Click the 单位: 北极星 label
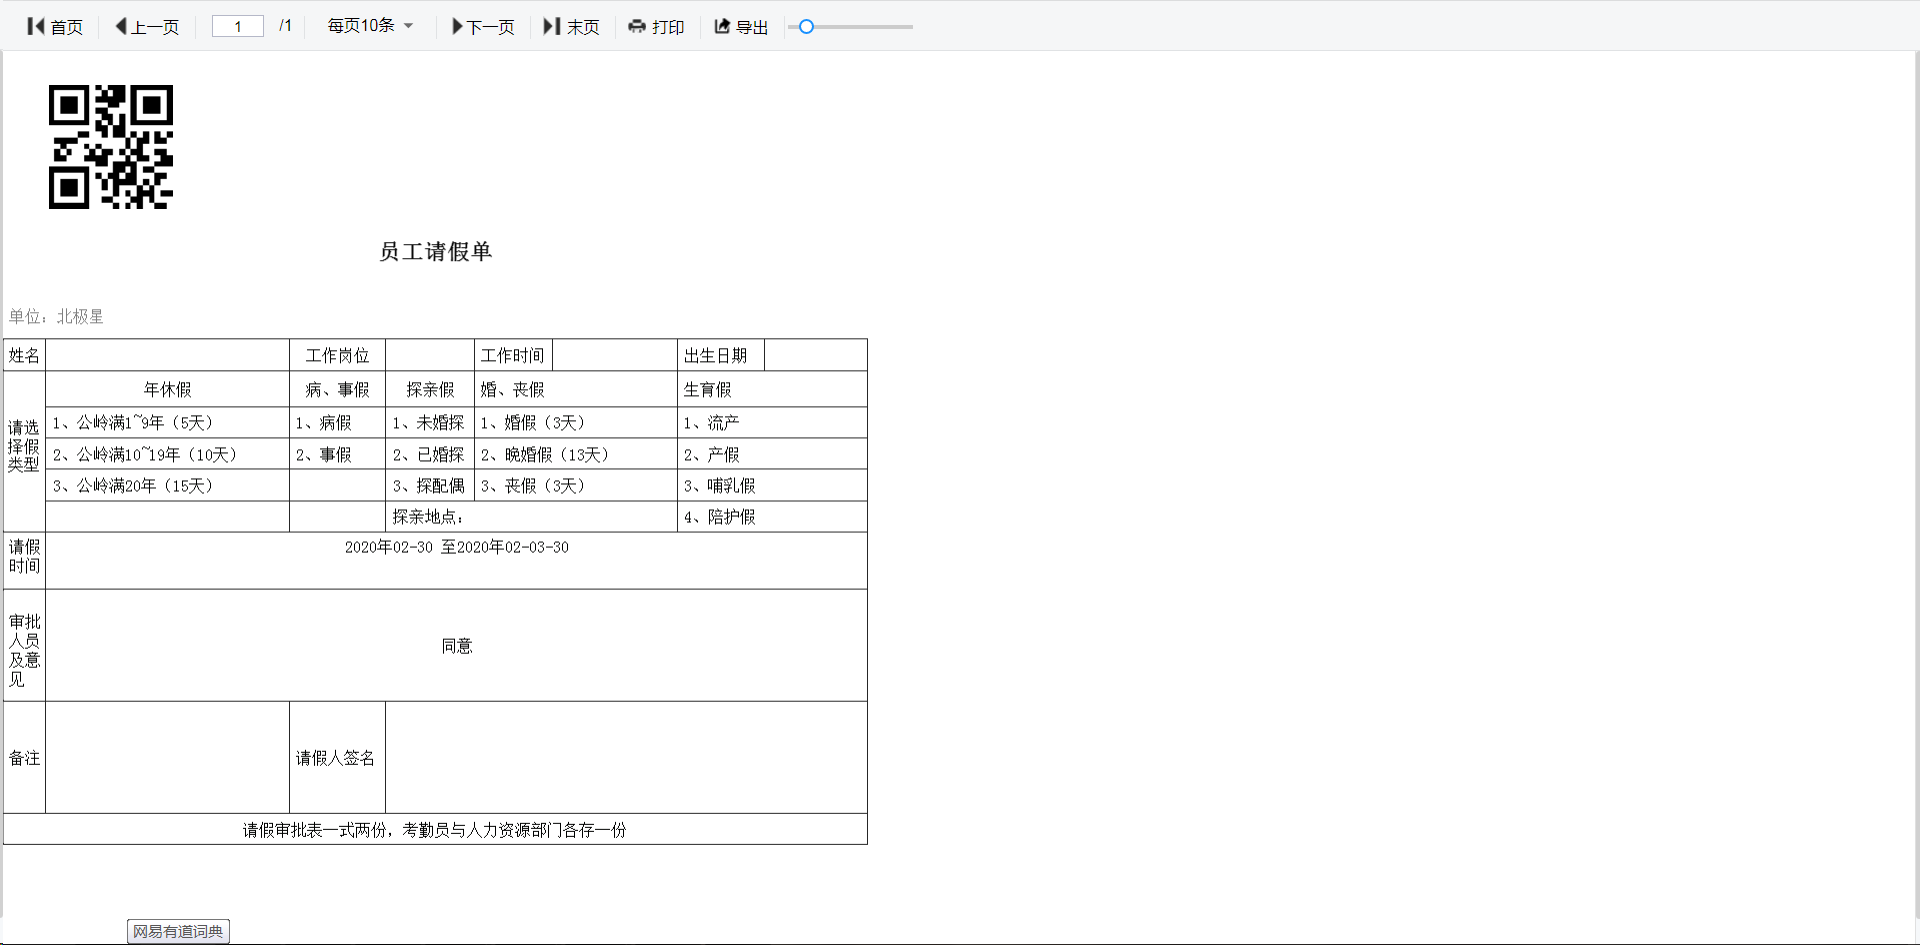 [56, 317]
